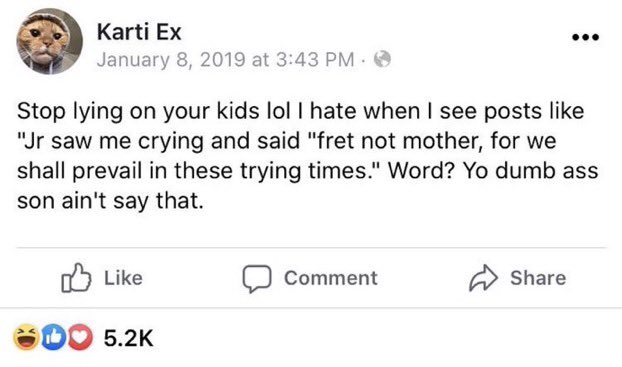The image size is (622, 367).
Task: View the 5.2K reactions count
Action: pyautogui.click(x=129, y=338)
